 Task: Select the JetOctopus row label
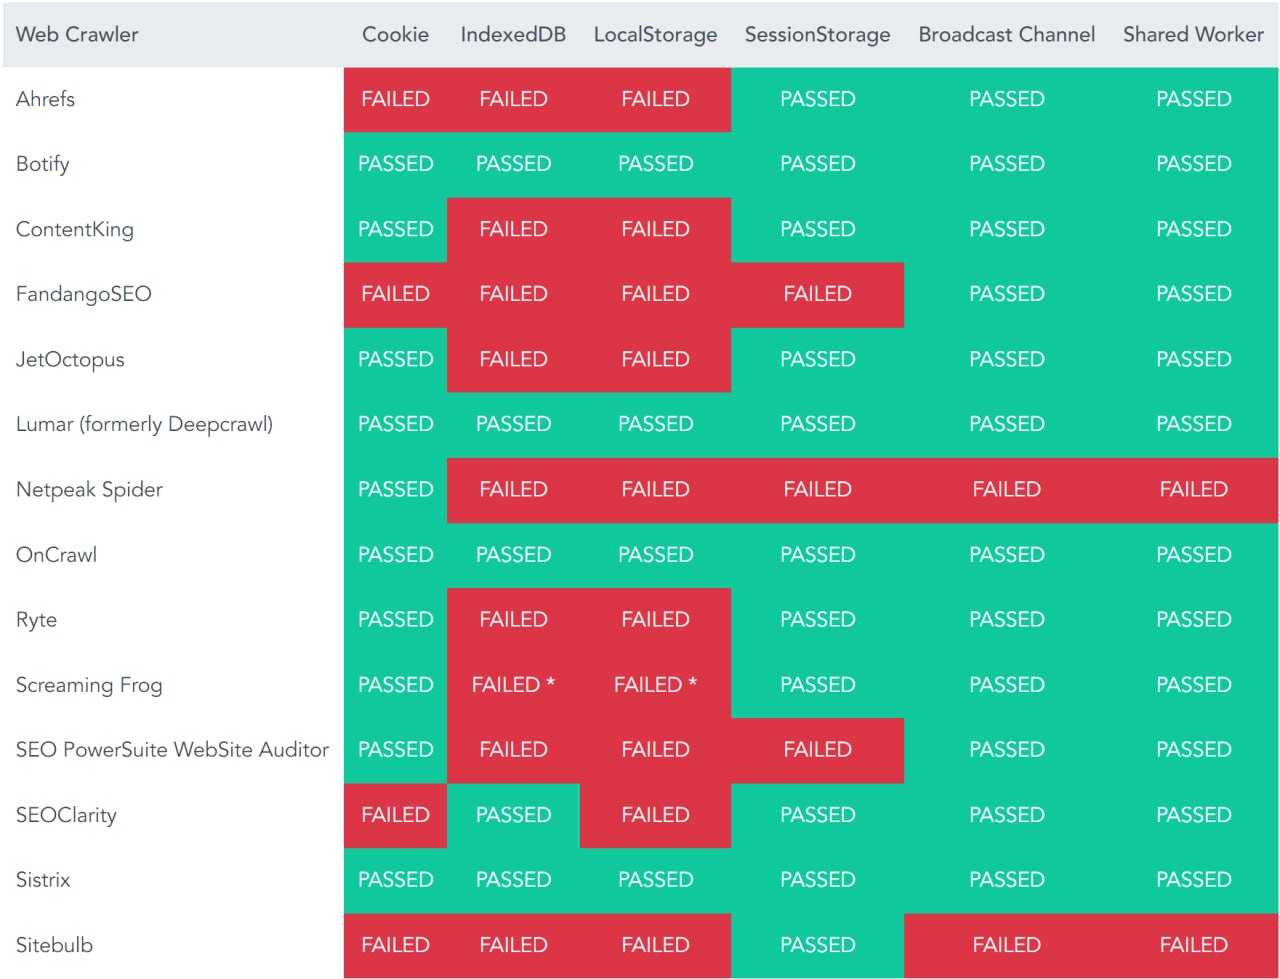click(x=70, y=359)
